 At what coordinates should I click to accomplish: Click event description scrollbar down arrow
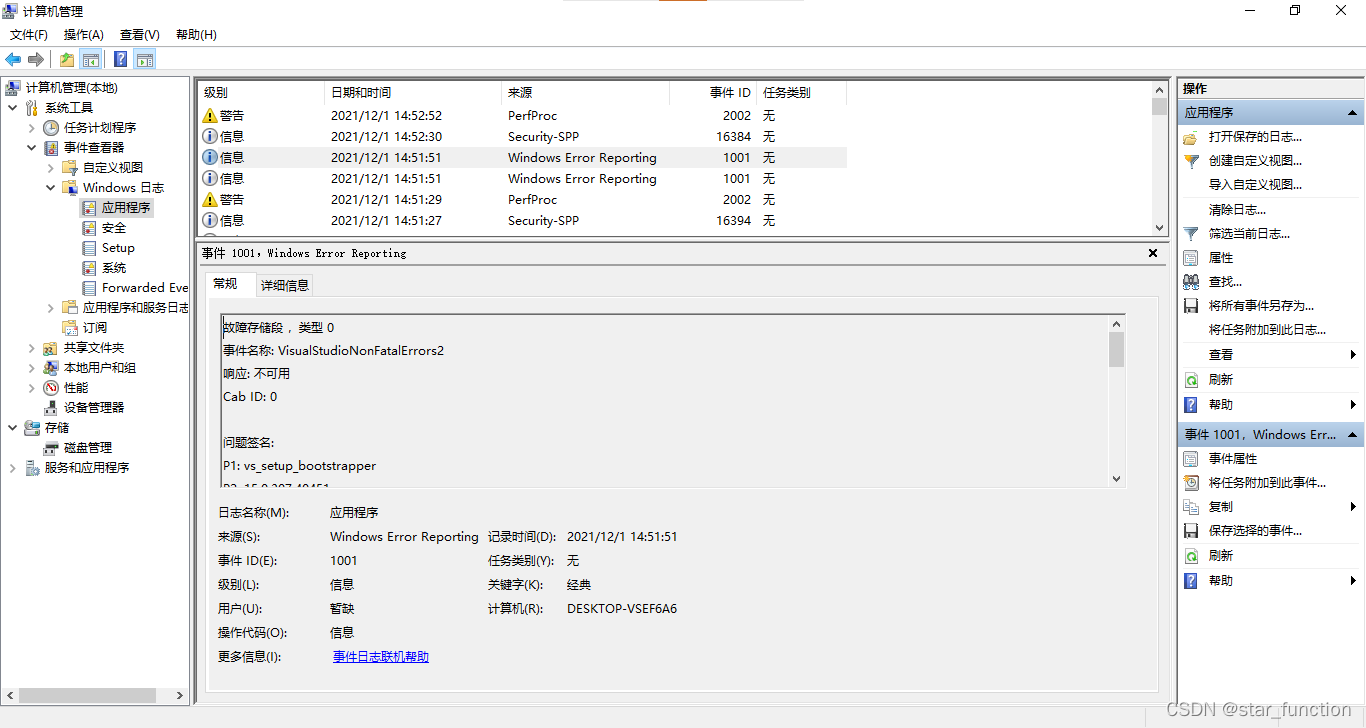(x=1117, y=479)
